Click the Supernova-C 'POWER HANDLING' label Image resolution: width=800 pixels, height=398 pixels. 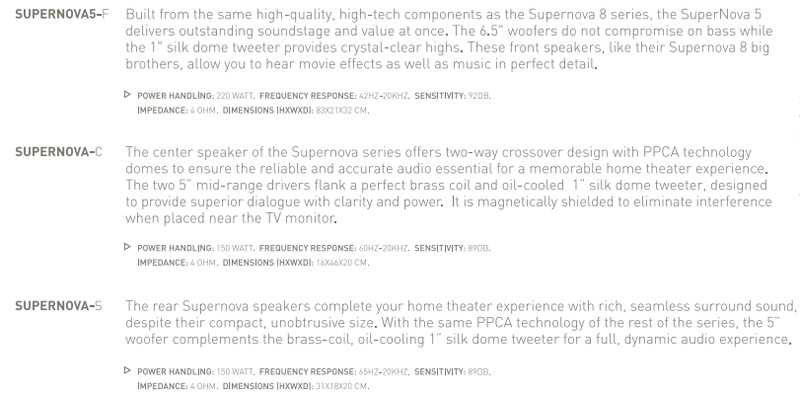click(x=176, y=248)
